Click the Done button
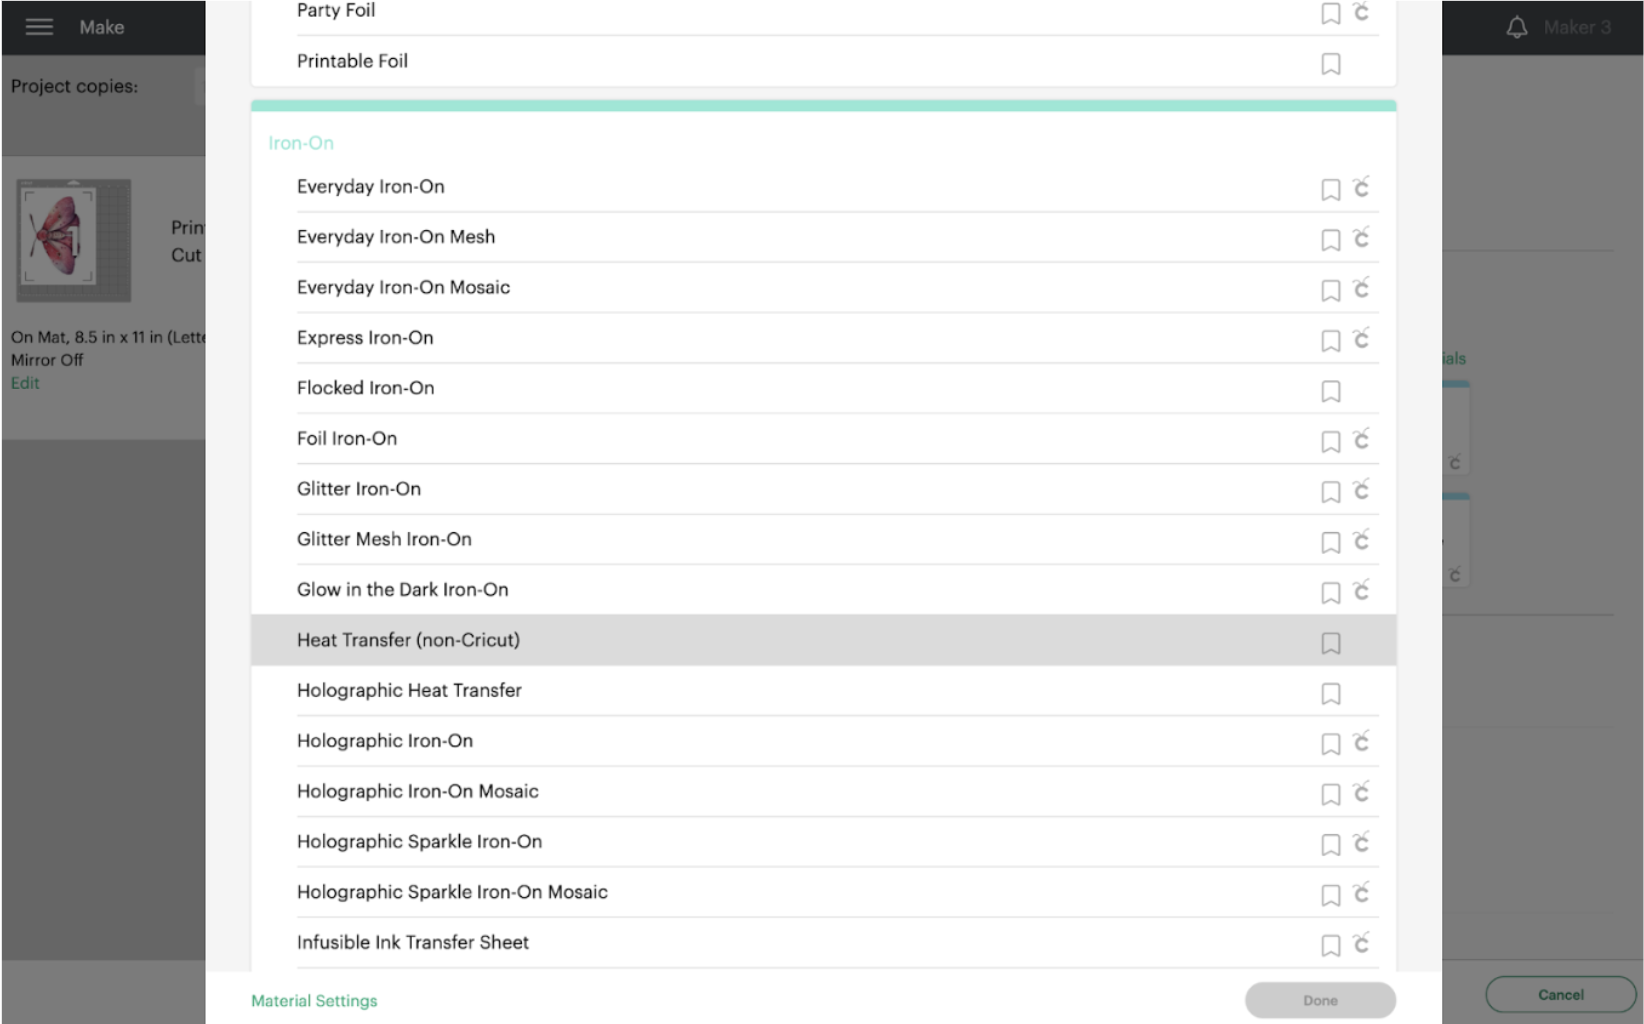 point(1320,999)
